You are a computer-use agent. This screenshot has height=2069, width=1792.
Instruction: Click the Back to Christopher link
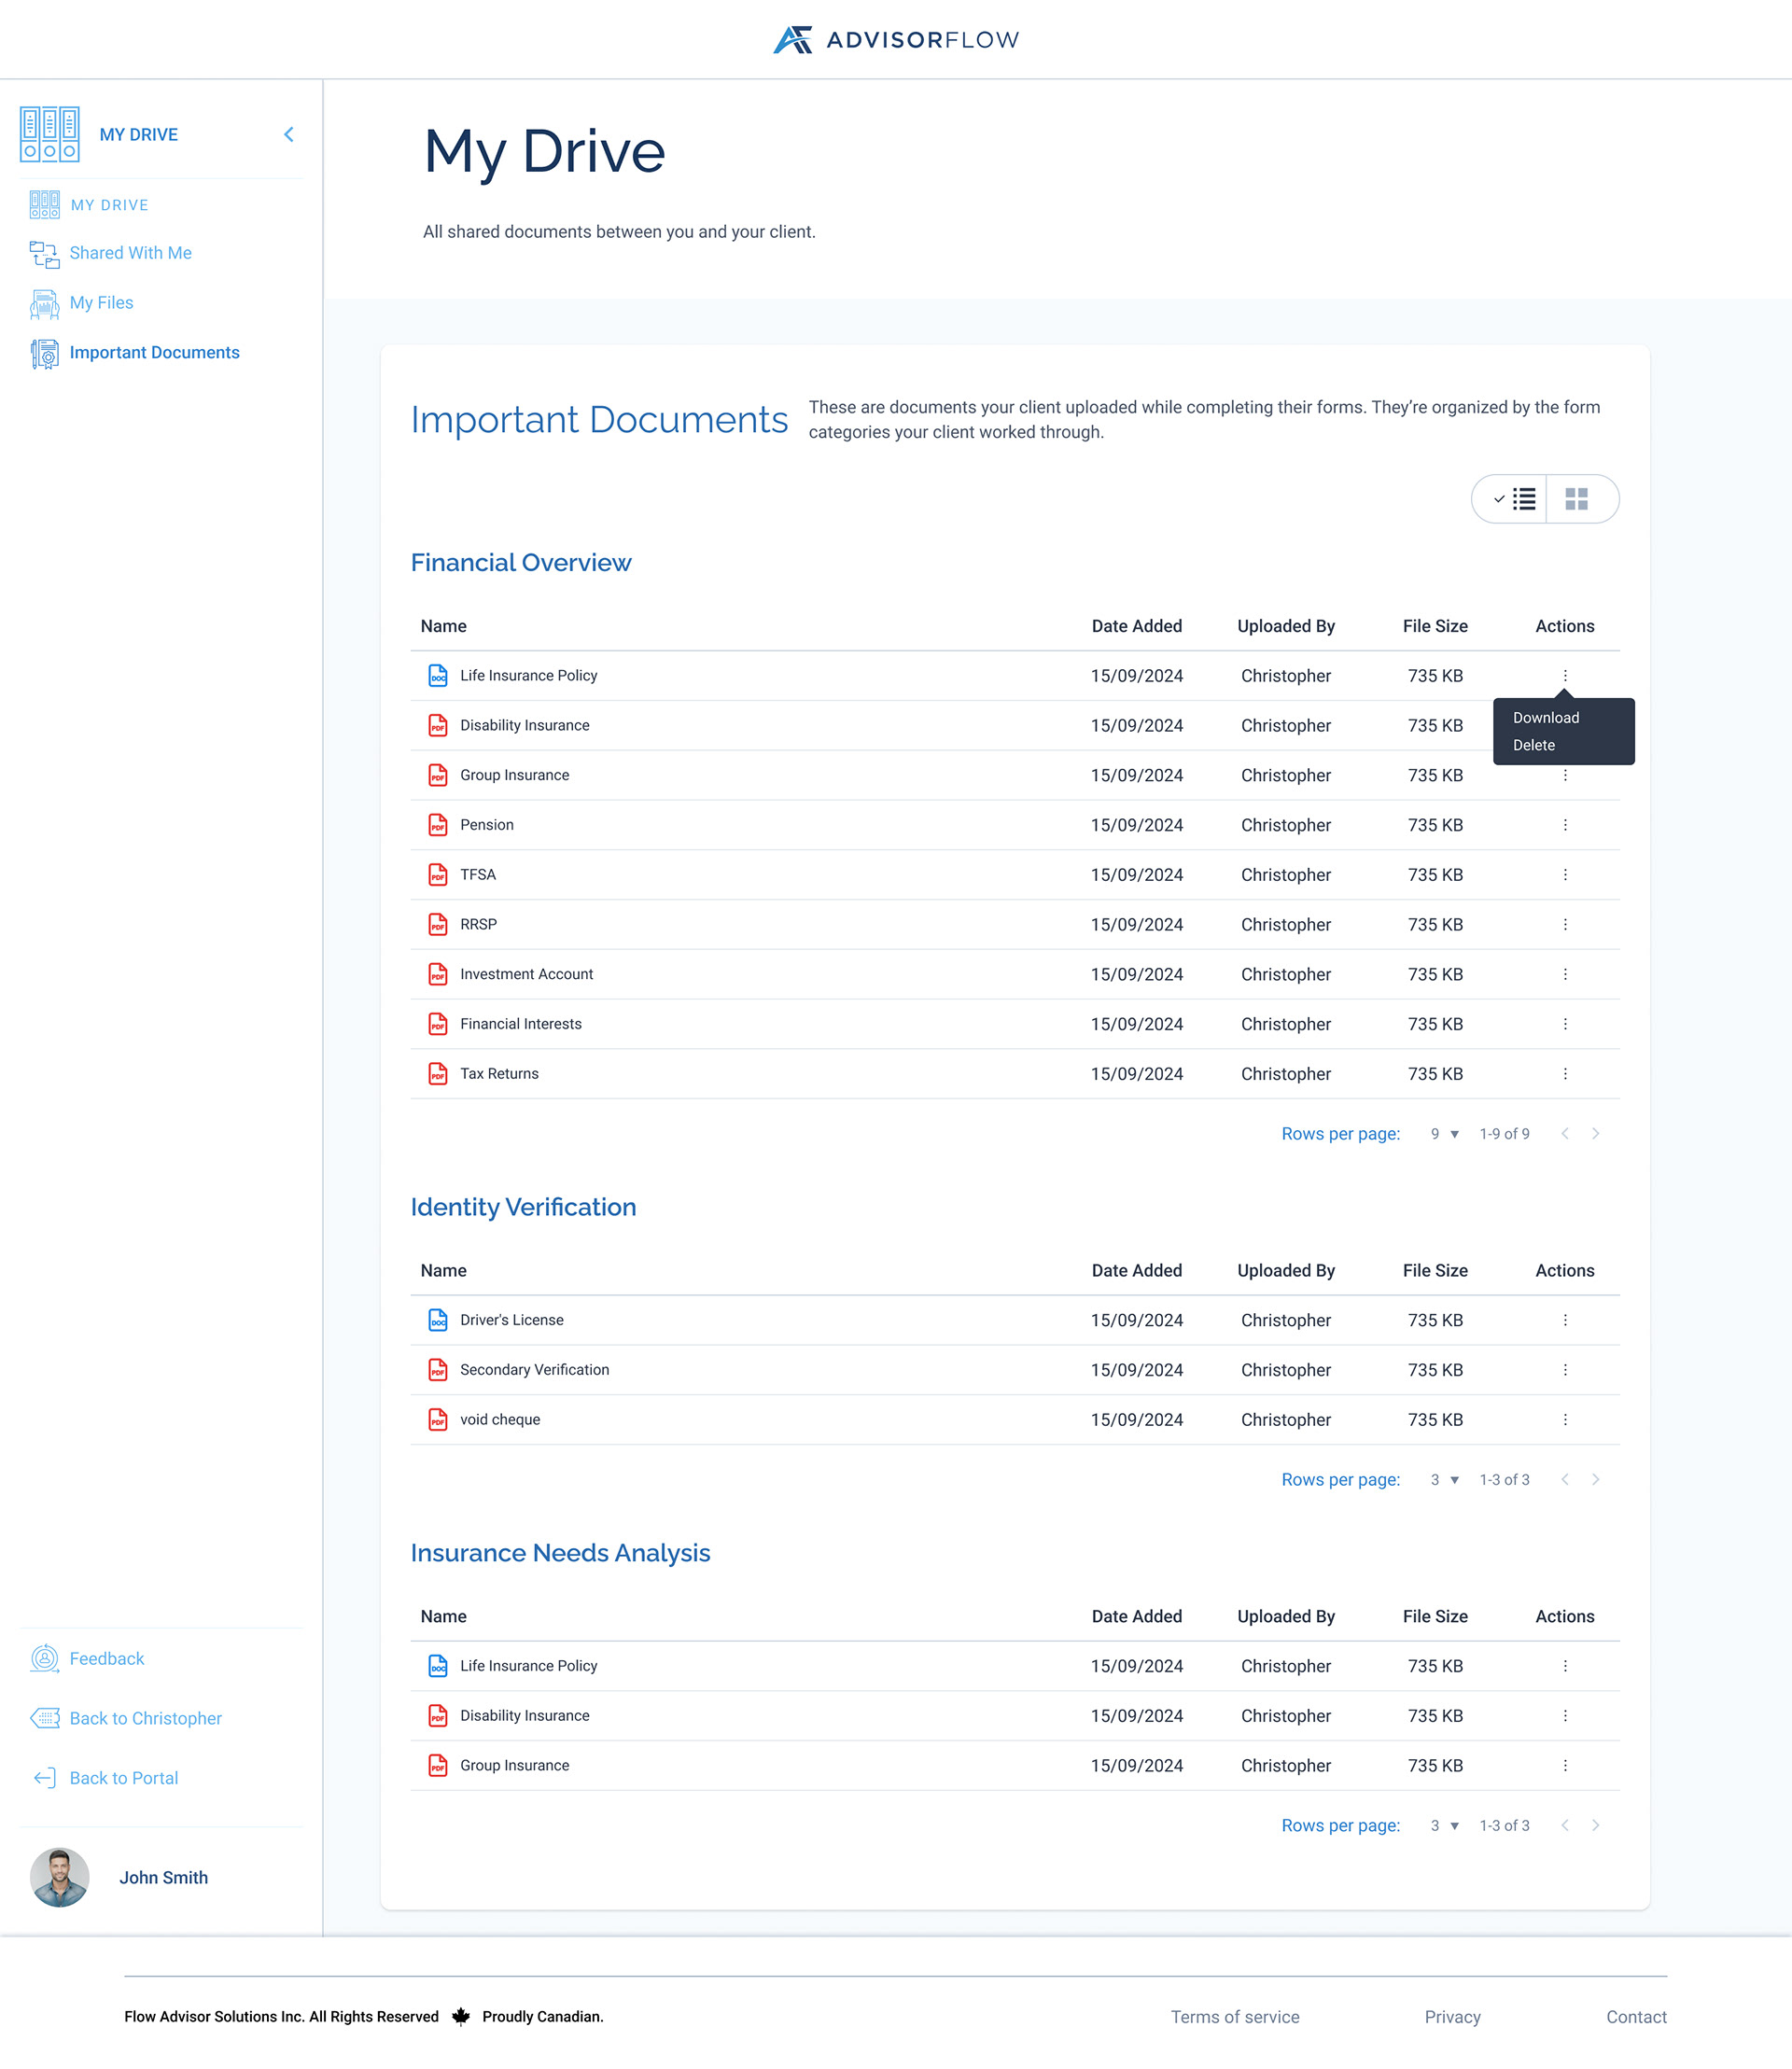(x=145, y=1718)
